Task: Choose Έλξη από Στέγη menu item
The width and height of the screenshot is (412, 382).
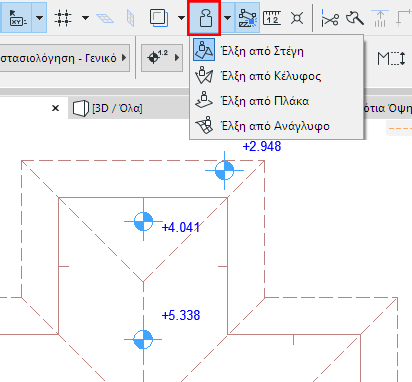Action: [x=277, y=51]
